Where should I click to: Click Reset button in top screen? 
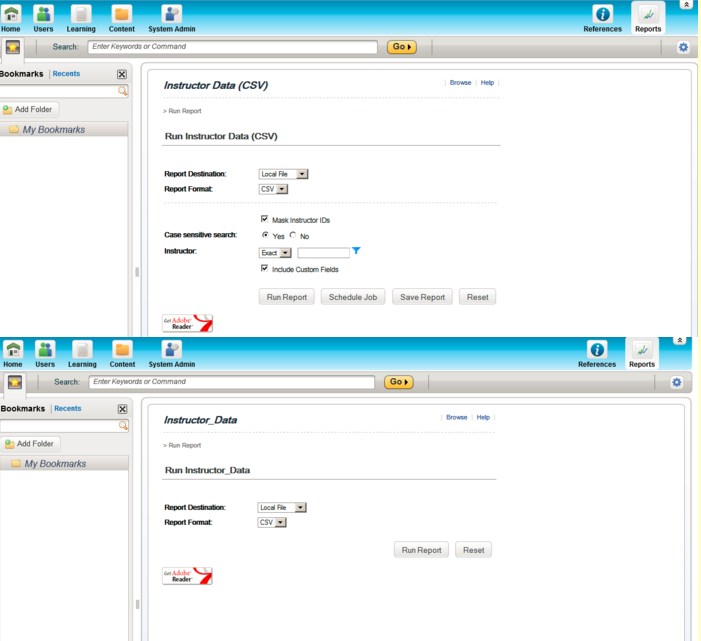pos(477,297)
